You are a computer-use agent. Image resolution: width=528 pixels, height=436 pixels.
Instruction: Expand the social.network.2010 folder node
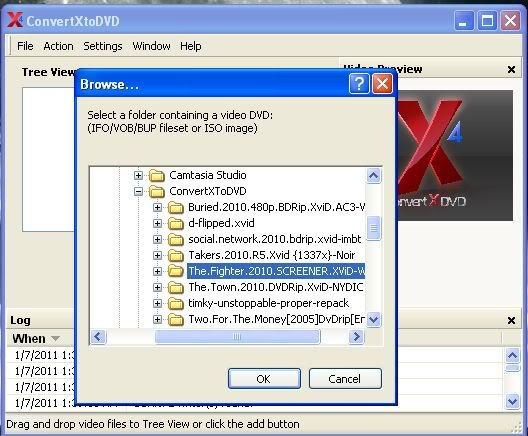tap(157, 239)
